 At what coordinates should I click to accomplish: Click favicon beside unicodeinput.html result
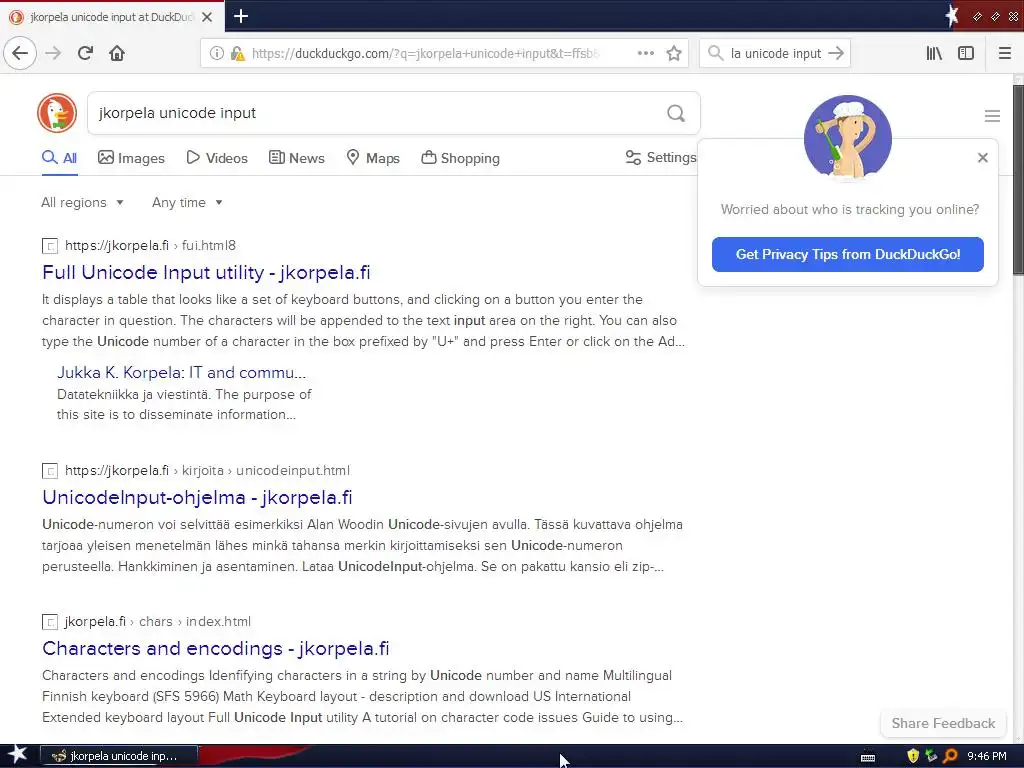pos(50,471)
